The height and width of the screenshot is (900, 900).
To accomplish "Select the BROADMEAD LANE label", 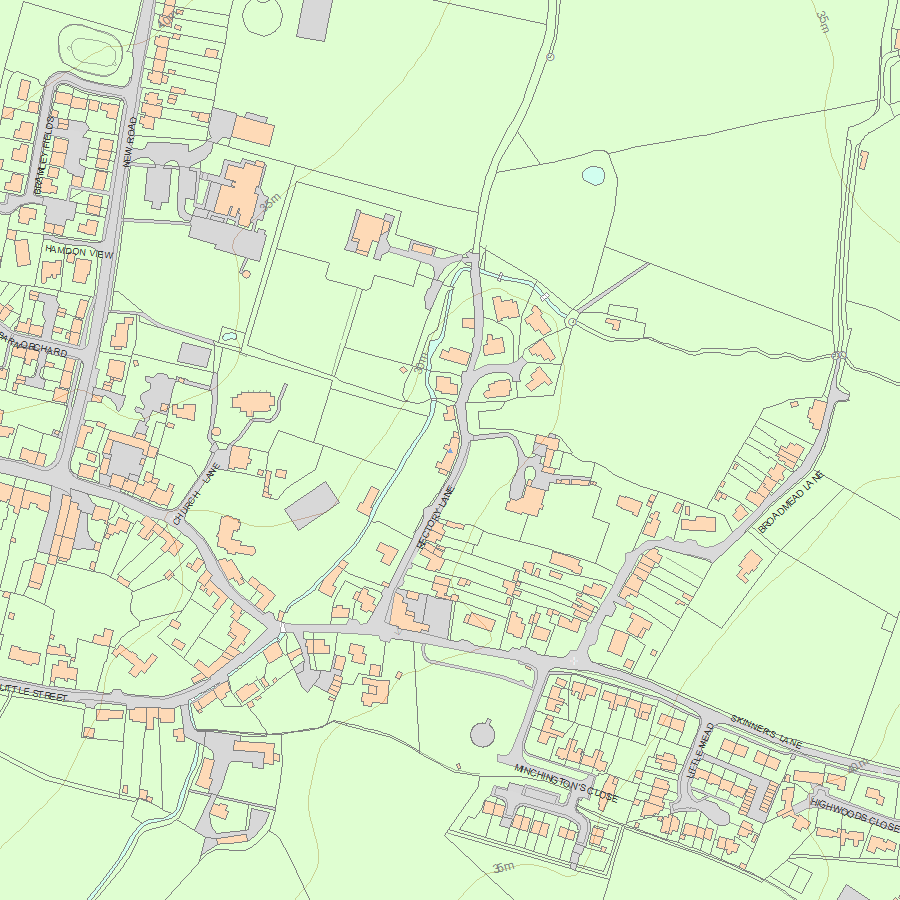I will pyautogui.click(x=790, y=502).
